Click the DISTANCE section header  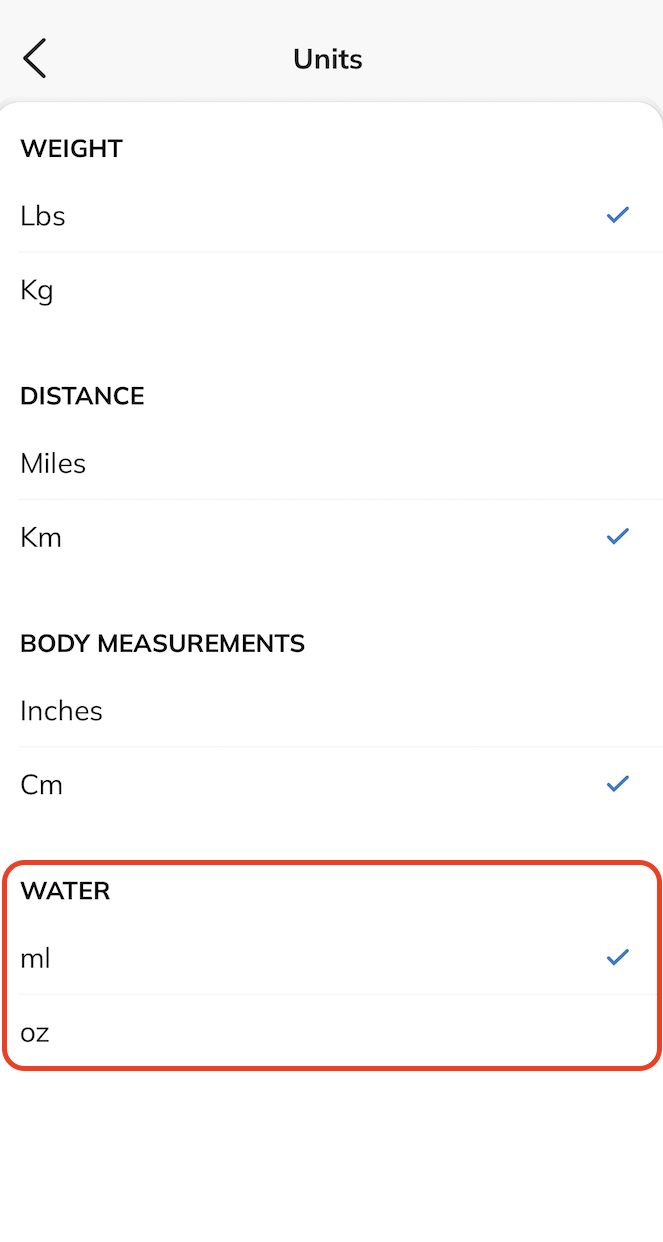[82, 396]
